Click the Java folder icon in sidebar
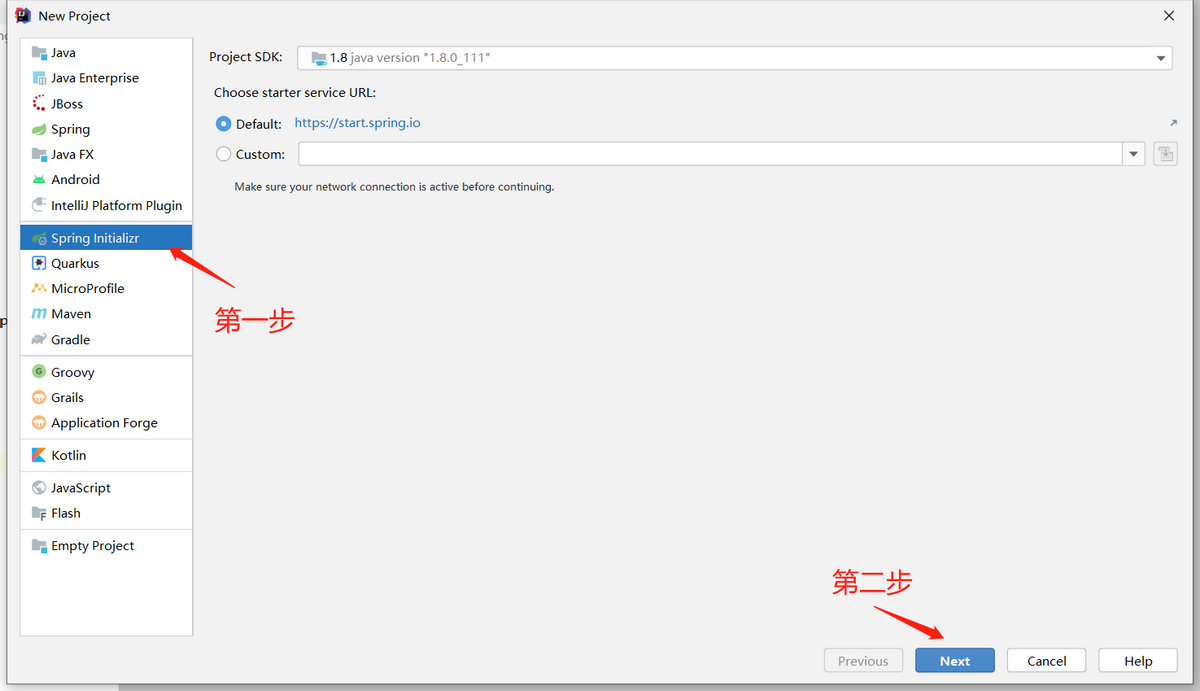1200x691 pixels. tap(39, 53)
